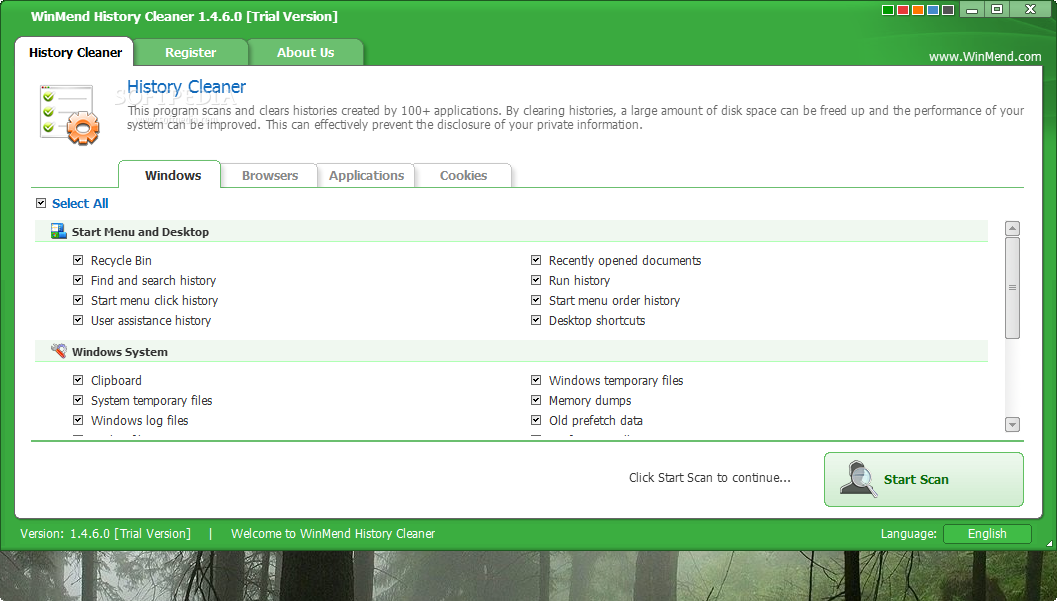Click the Start Scan button

point(924,479)
